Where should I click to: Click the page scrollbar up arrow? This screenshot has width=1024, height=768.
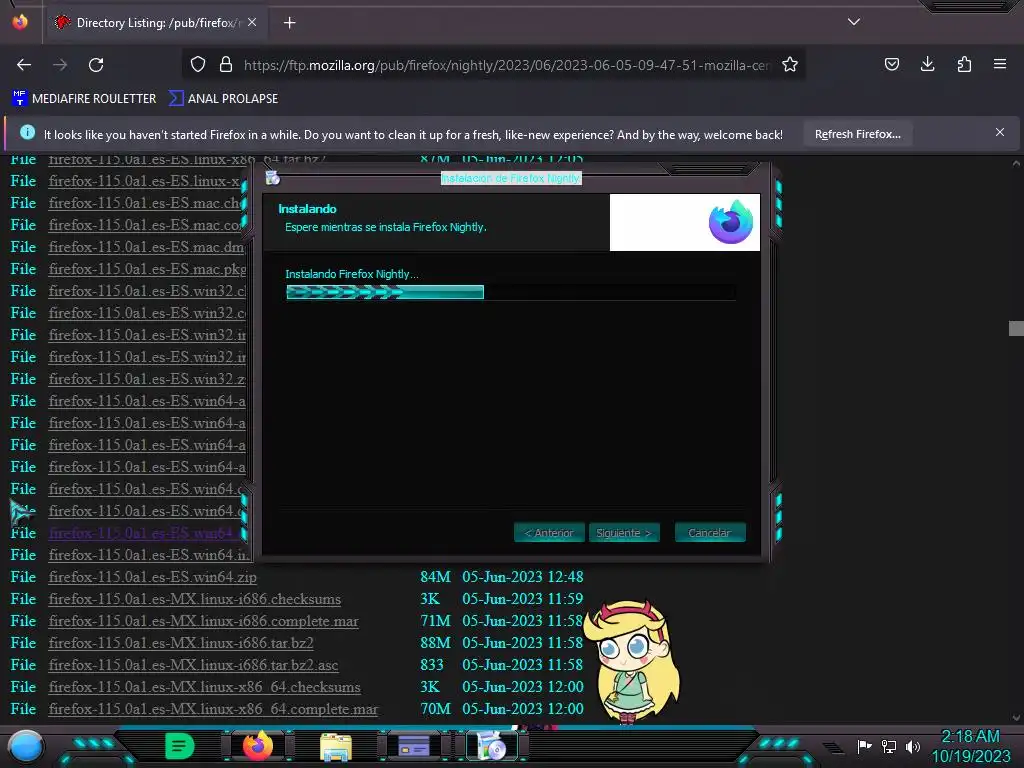1016,163
